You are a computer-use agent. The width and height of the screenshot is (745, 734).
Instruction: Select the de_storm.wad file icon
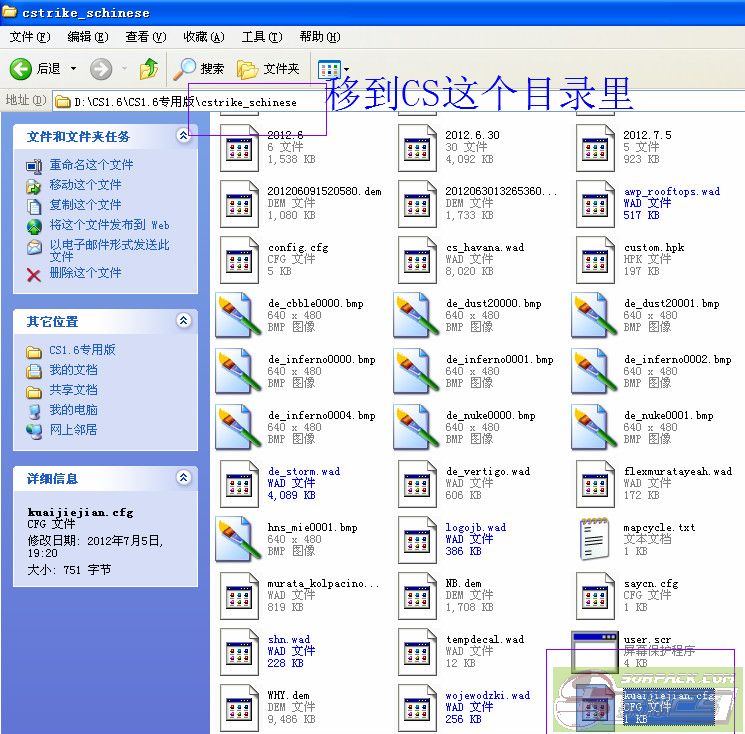238,483
